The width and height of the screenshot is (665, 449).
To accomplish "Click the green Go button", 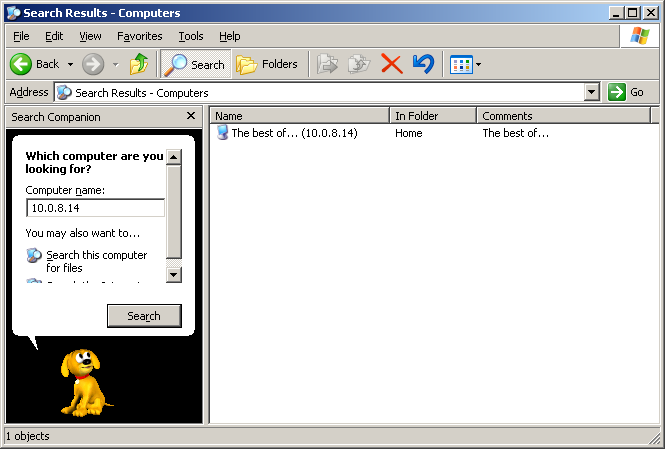I will pyautogui.click(x=627, y=92).
